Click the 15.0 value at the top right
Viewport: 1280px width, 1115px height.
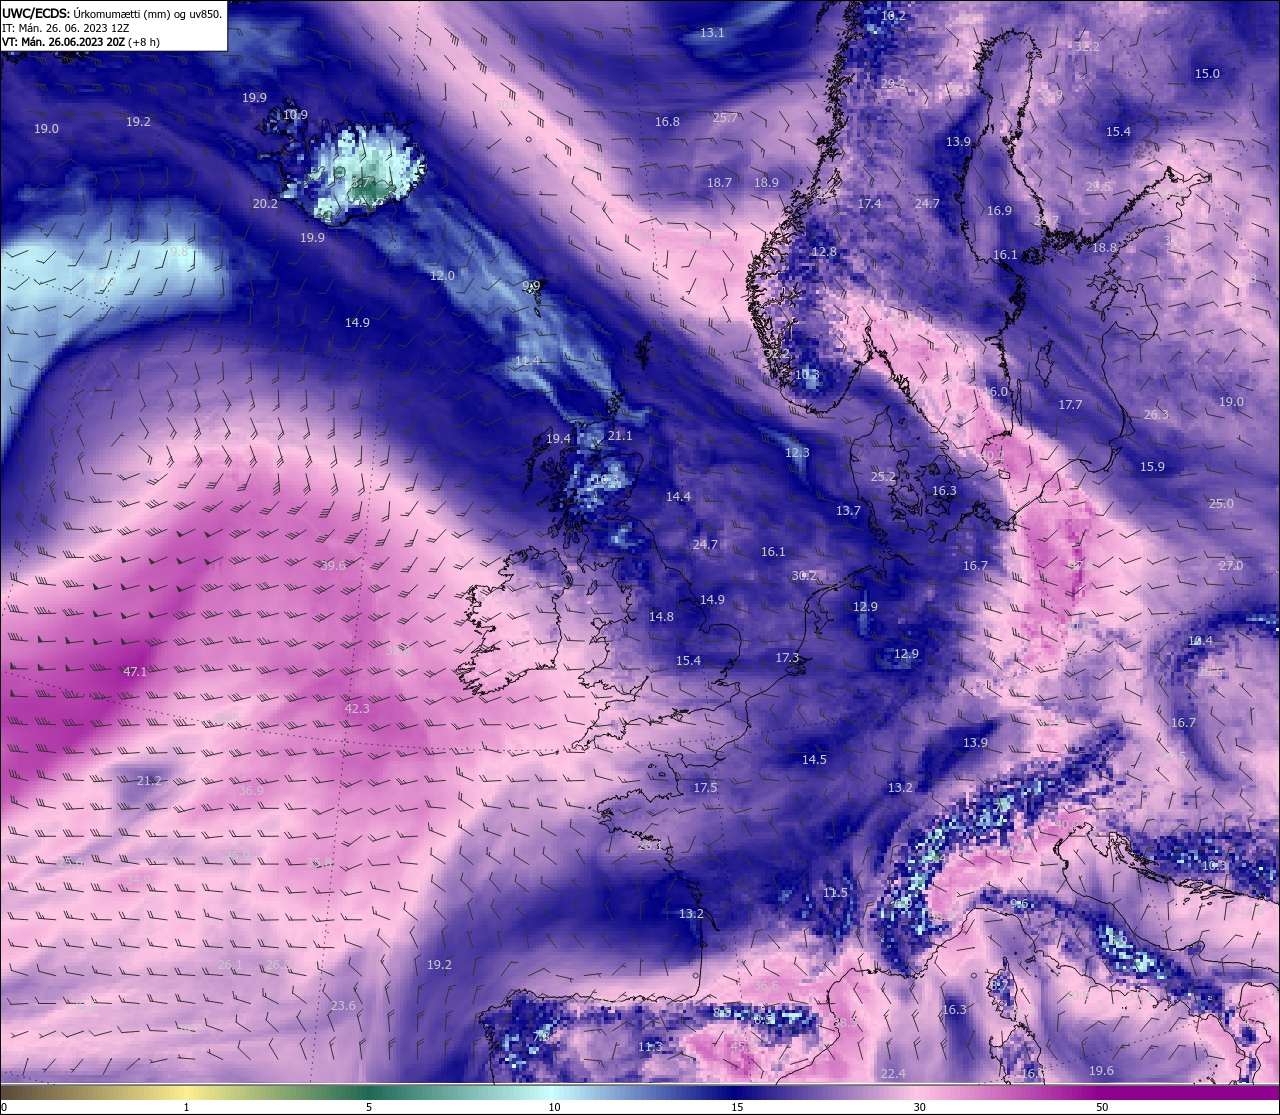[x=1207, y=74]
